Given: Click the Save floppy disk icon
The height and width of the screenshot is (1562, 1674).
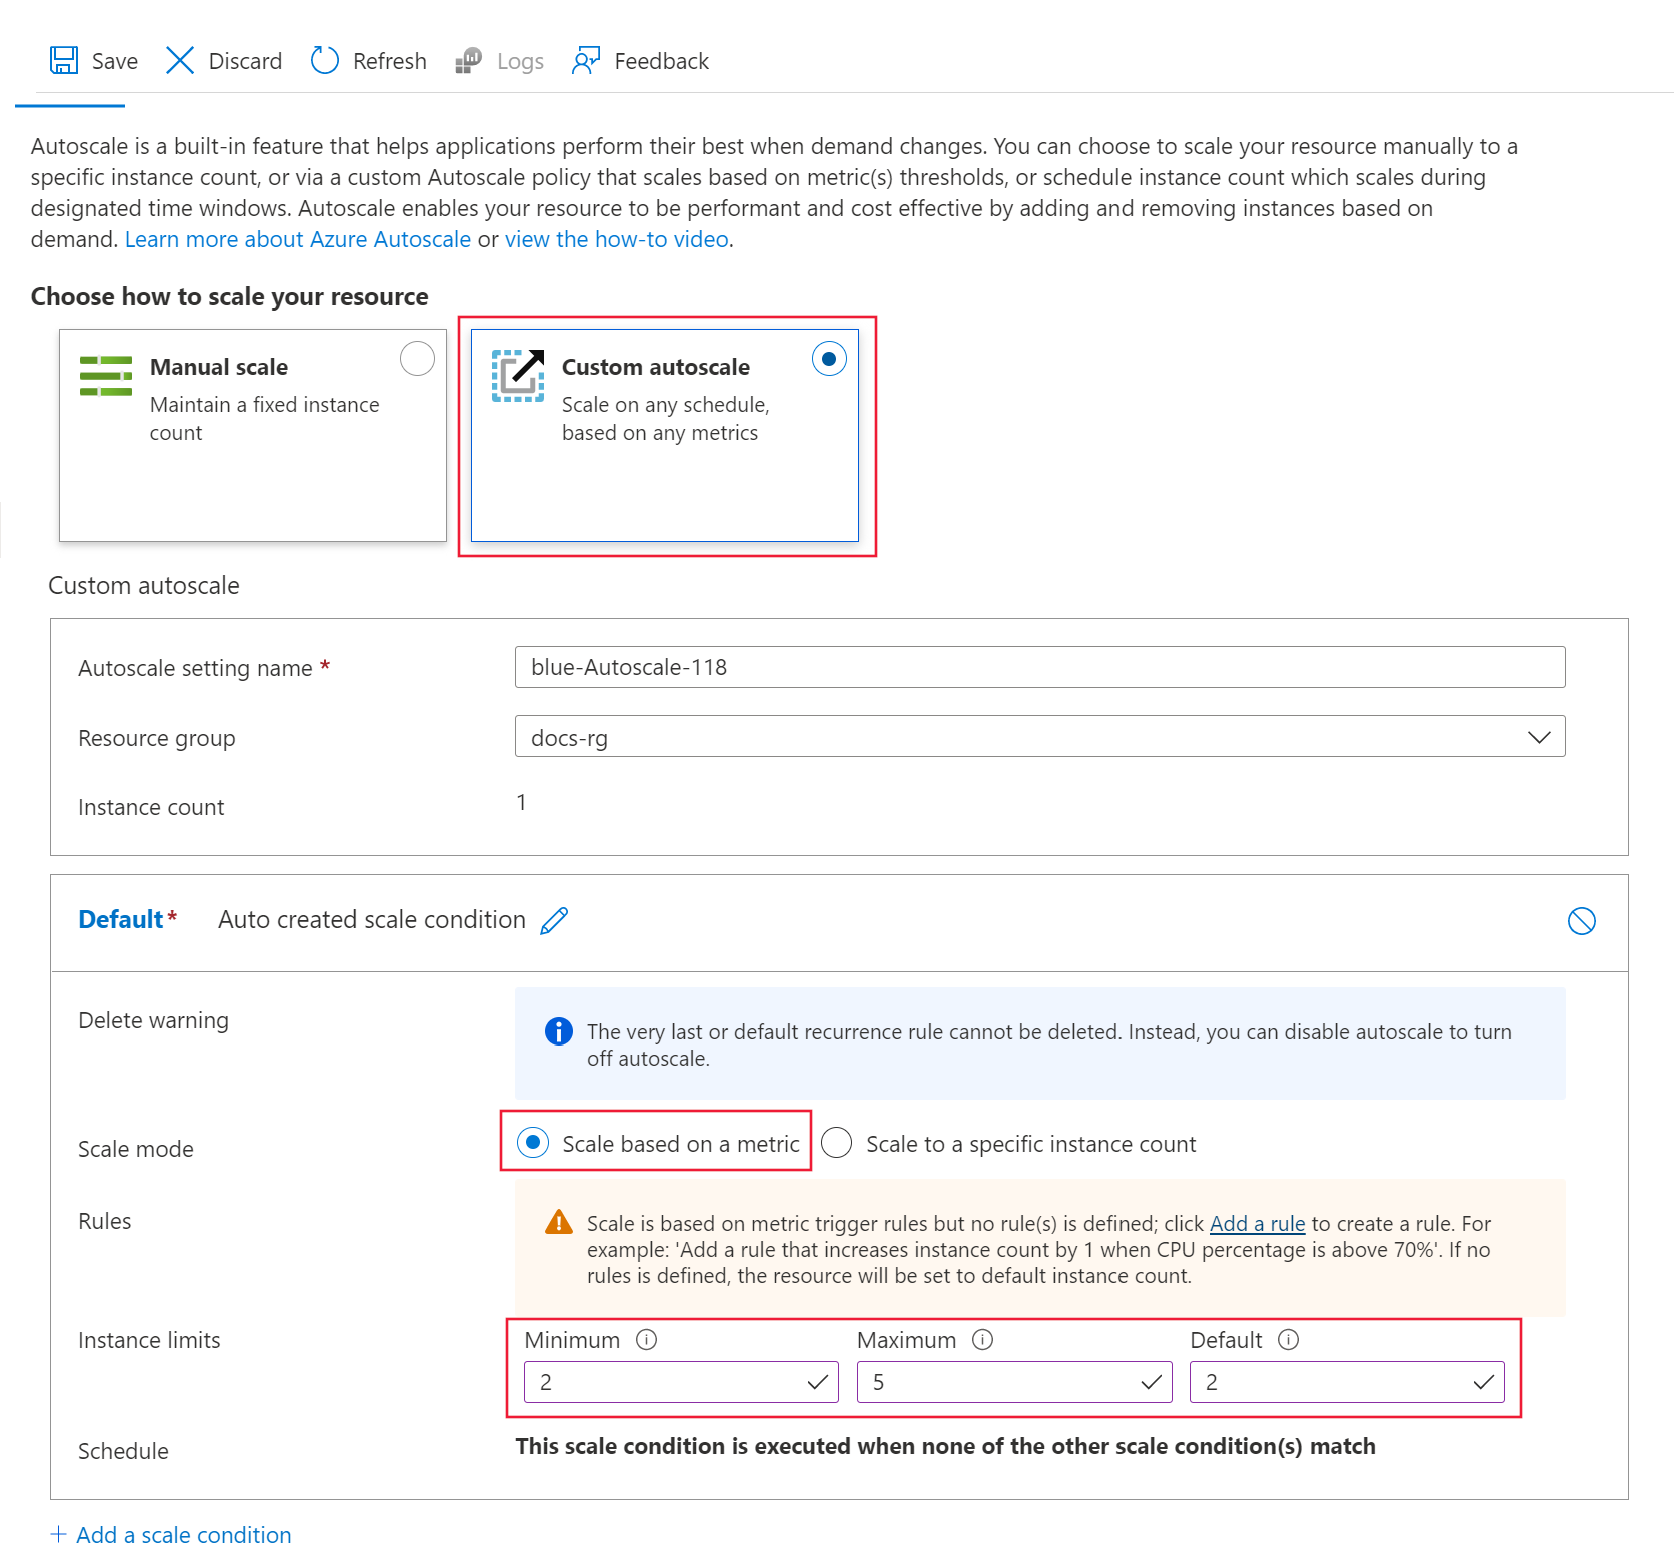Looking at the screenshot, I should (64, 61).
